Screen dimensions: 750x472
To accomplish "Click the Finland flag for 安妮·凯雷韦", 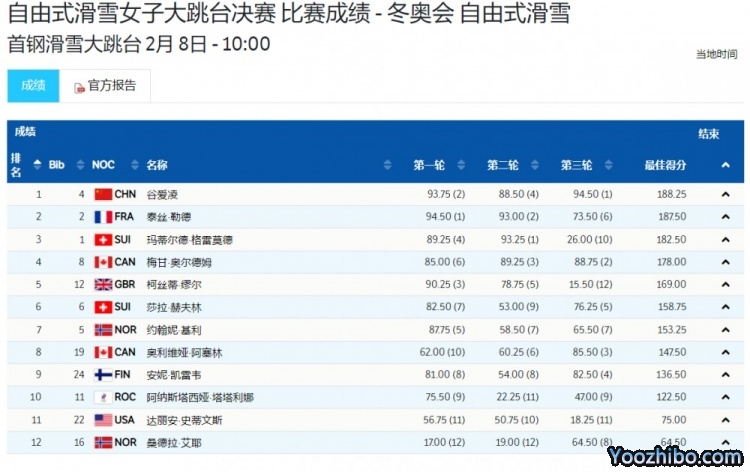I will 103,375.
